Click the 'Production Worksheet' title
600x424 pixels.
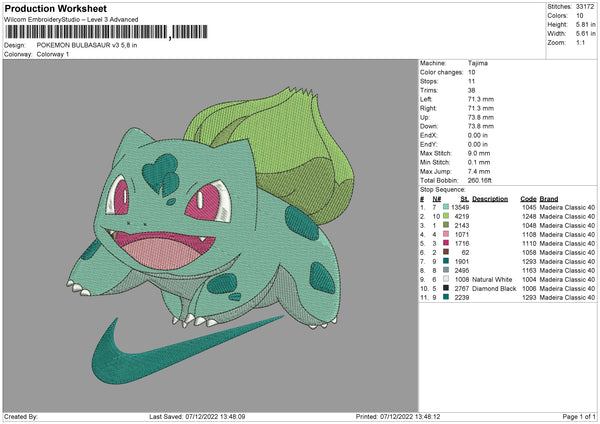coord(55,8)
